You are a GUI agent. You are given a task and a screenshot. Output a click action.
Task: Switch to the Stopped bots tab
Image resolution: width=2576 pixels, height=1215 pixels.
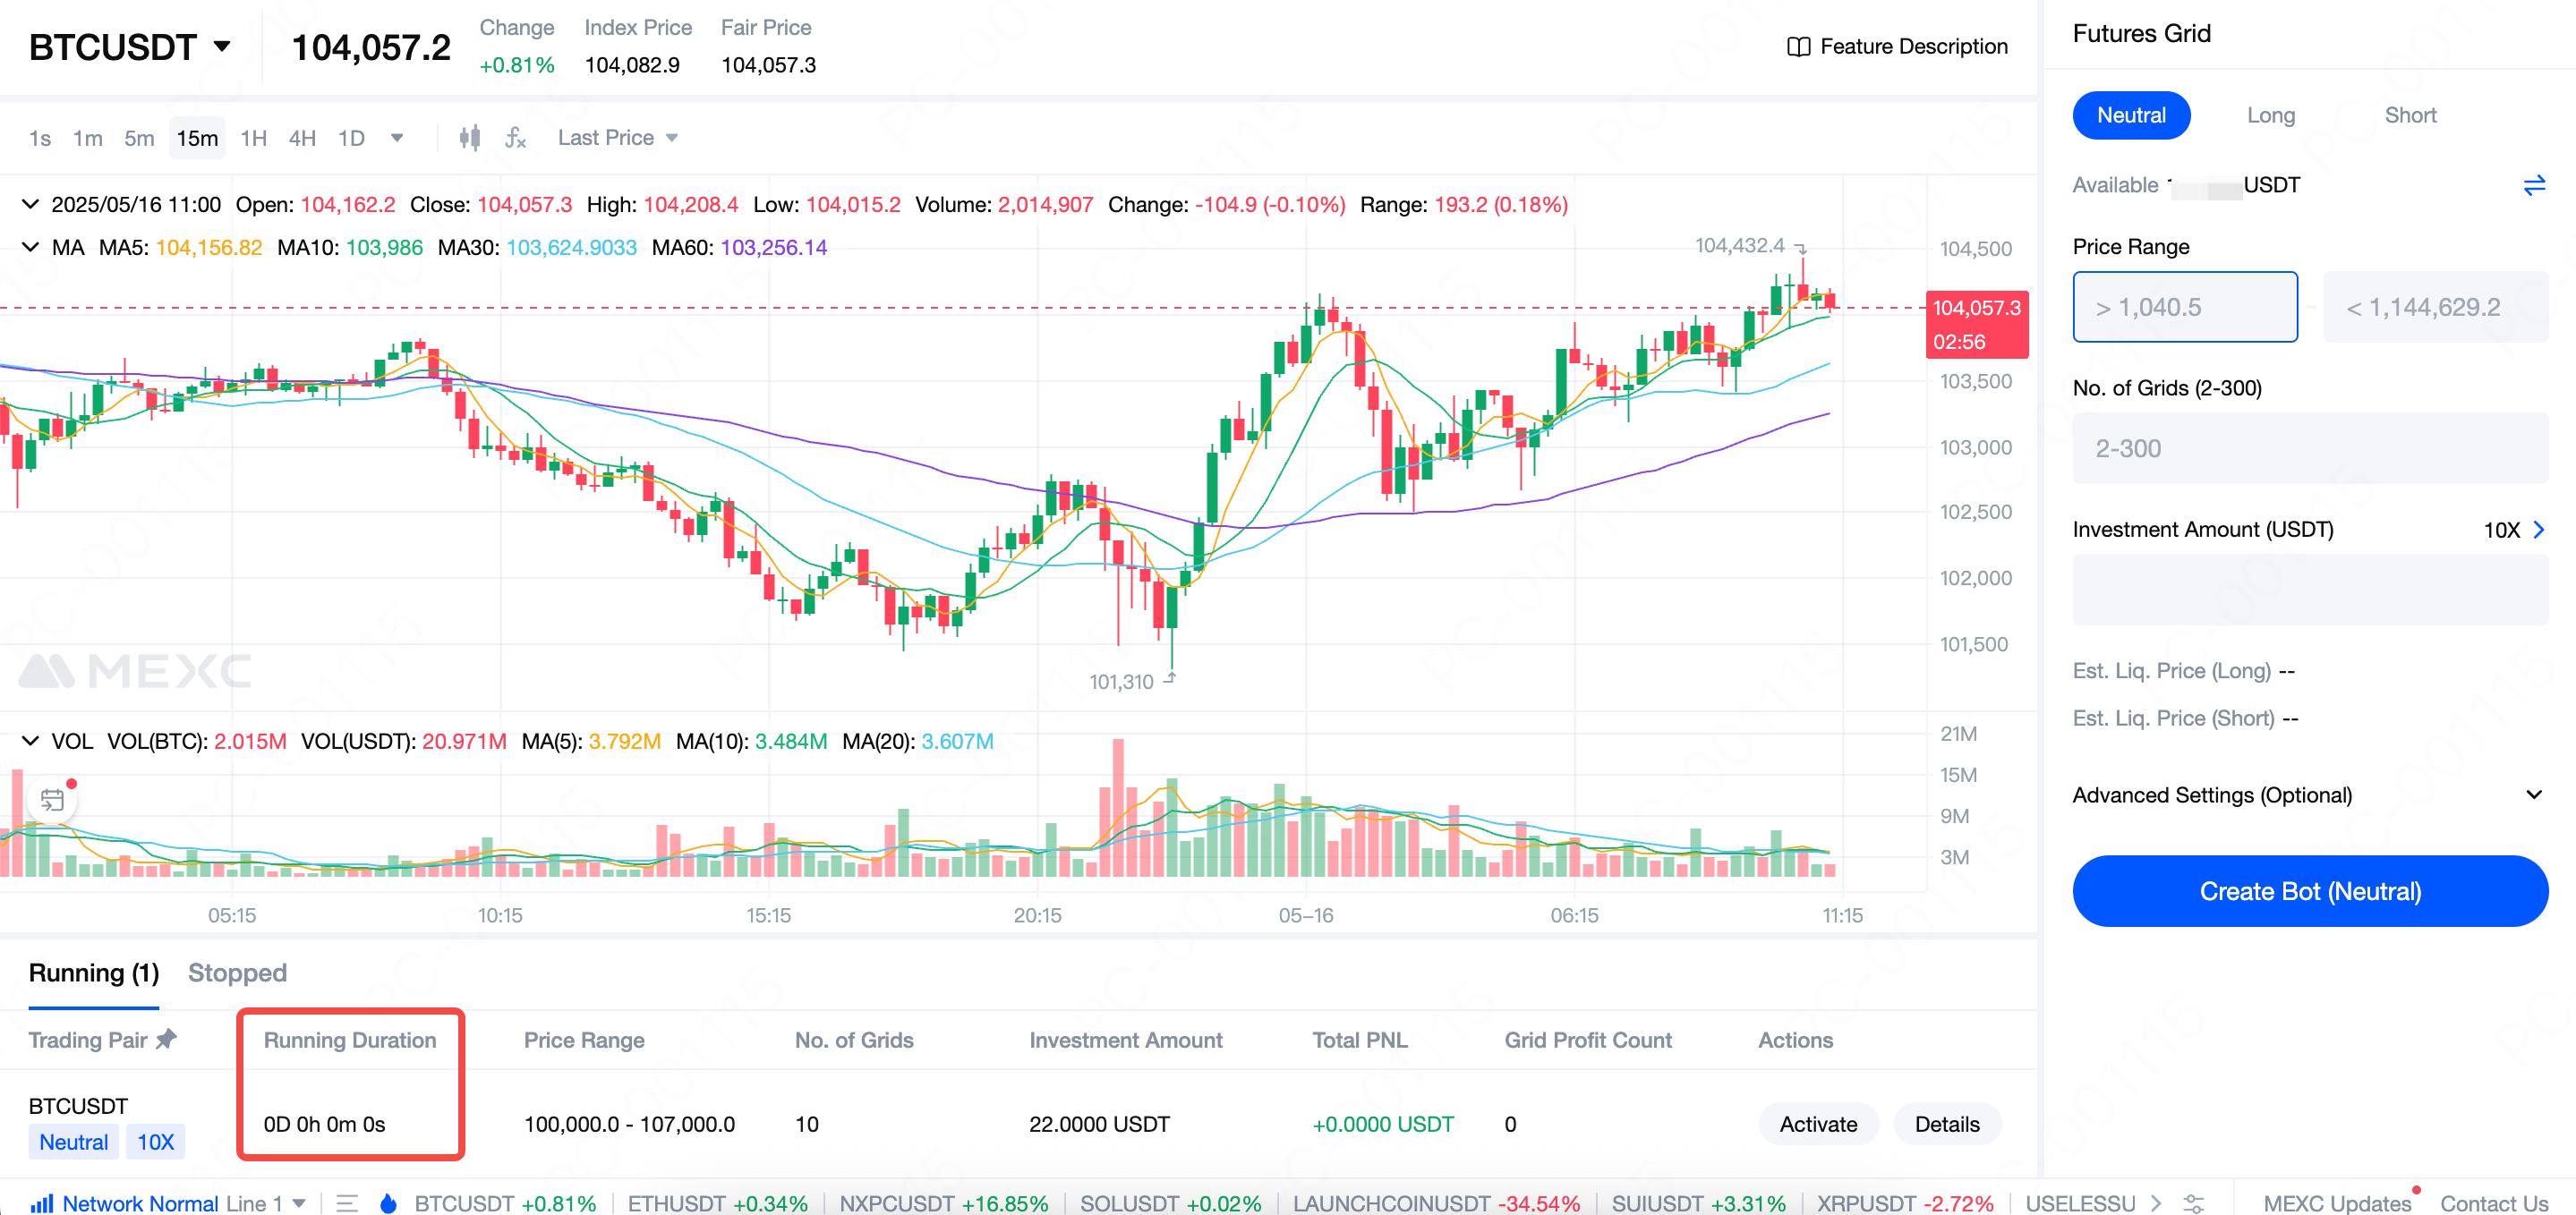point(237,972)
